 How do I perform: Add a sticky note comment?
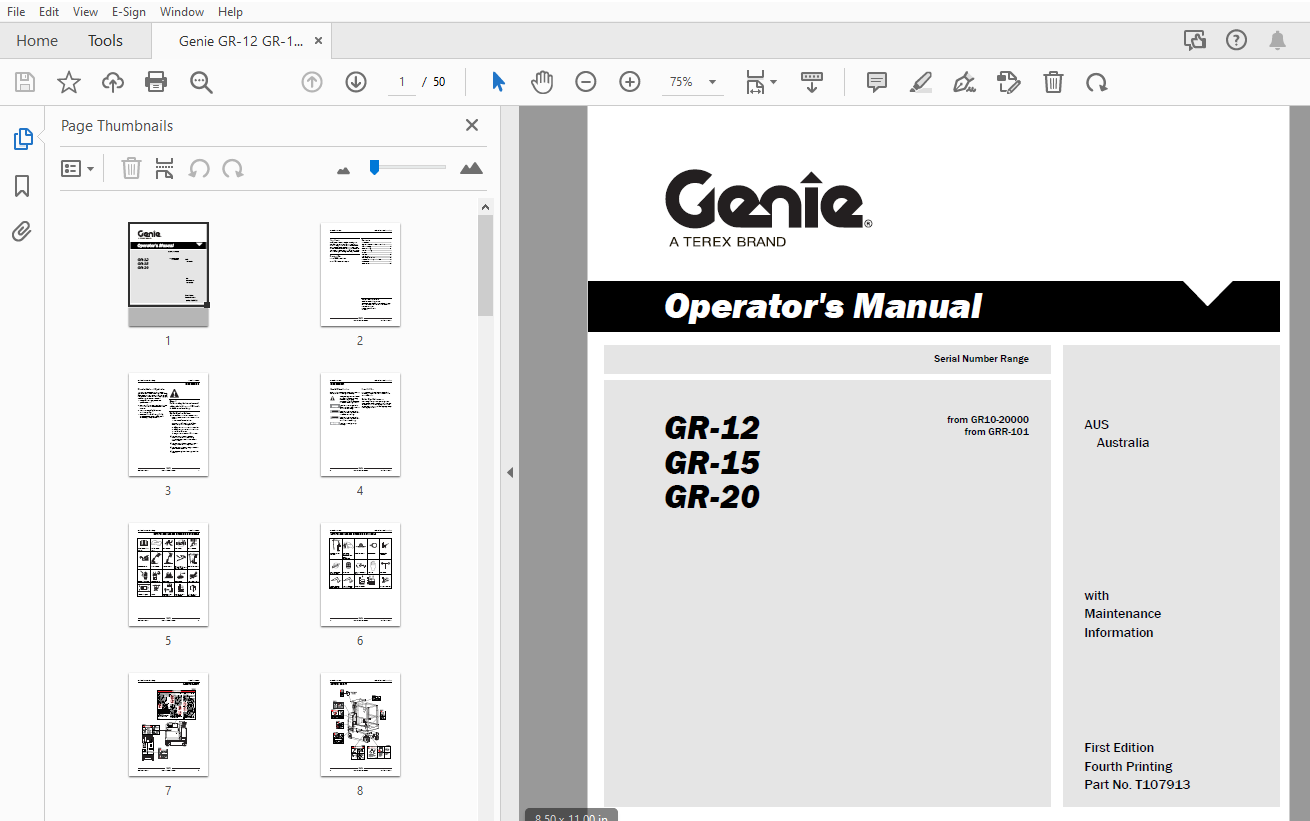(x=877, y=82)
